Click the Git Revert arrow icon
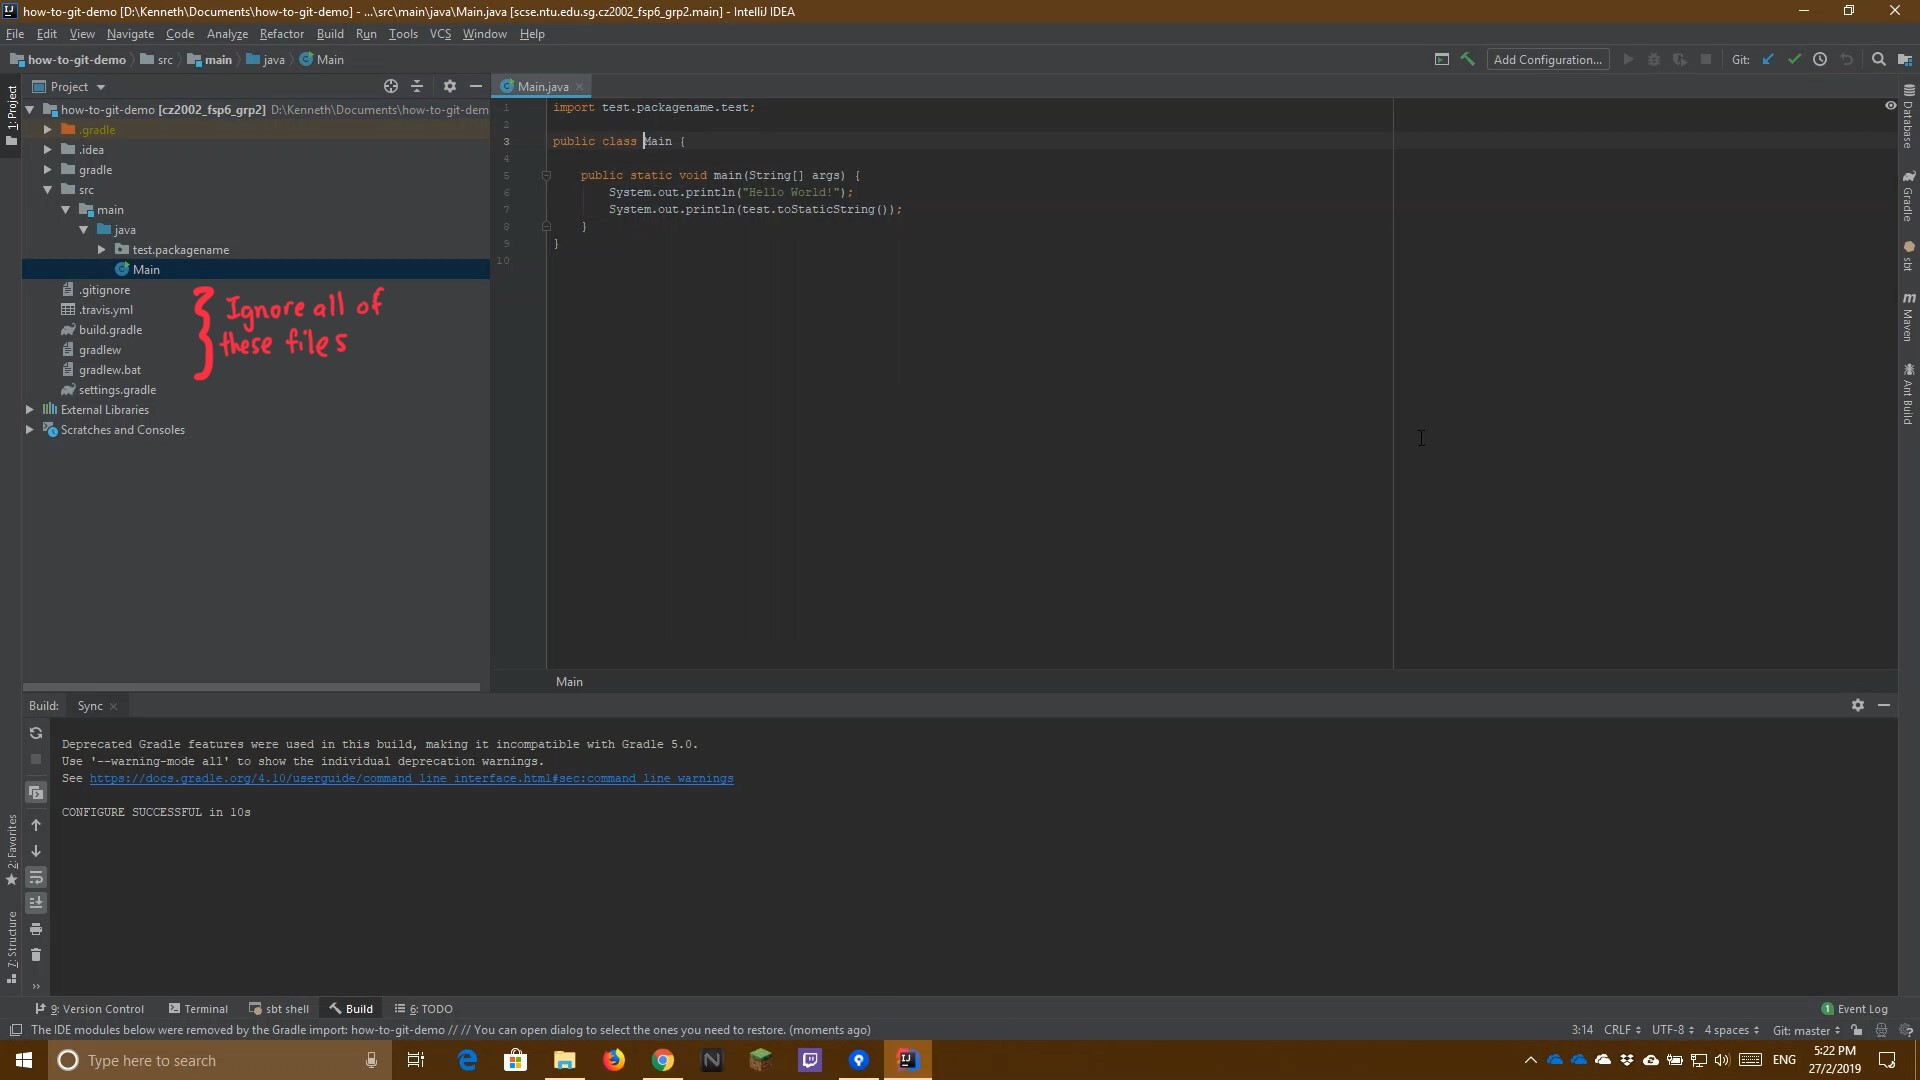1920x1080 pixels. 1847,59
